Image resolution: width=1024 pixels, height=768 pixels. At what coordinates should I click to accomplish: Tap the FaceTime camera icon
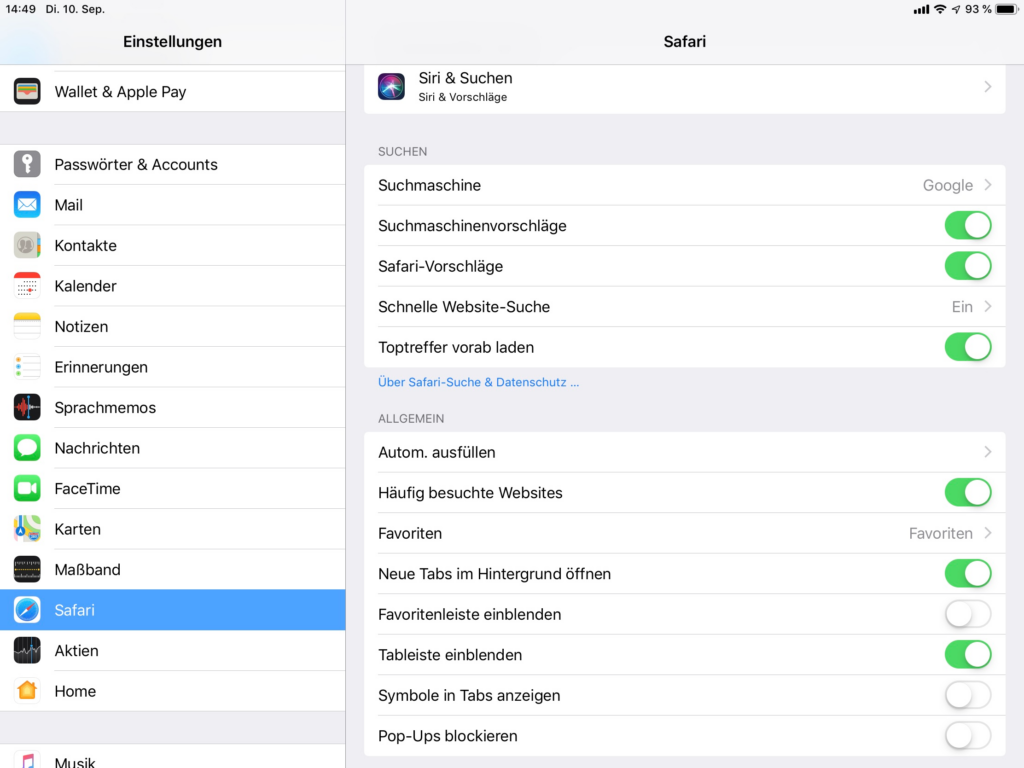[x=27, y=489]
